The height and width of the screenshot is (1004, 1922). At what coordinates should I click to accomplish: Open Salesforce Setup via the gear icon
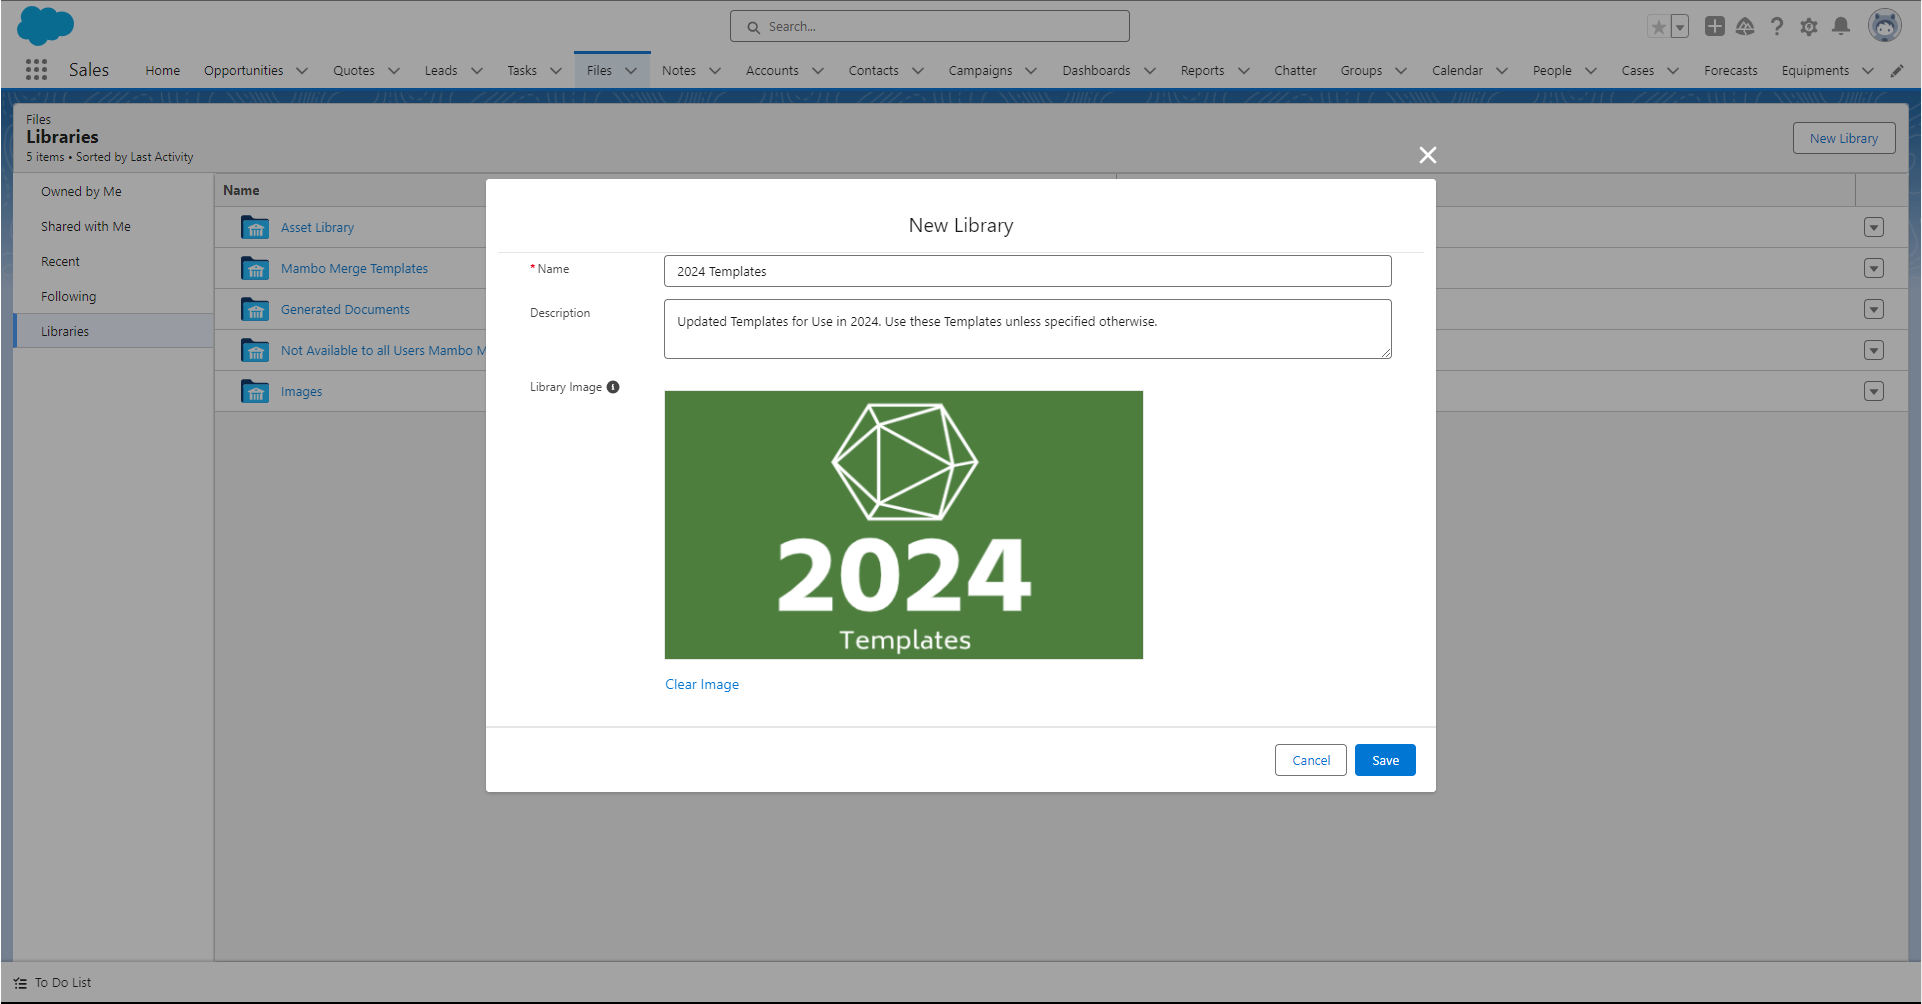(1809, 27)
